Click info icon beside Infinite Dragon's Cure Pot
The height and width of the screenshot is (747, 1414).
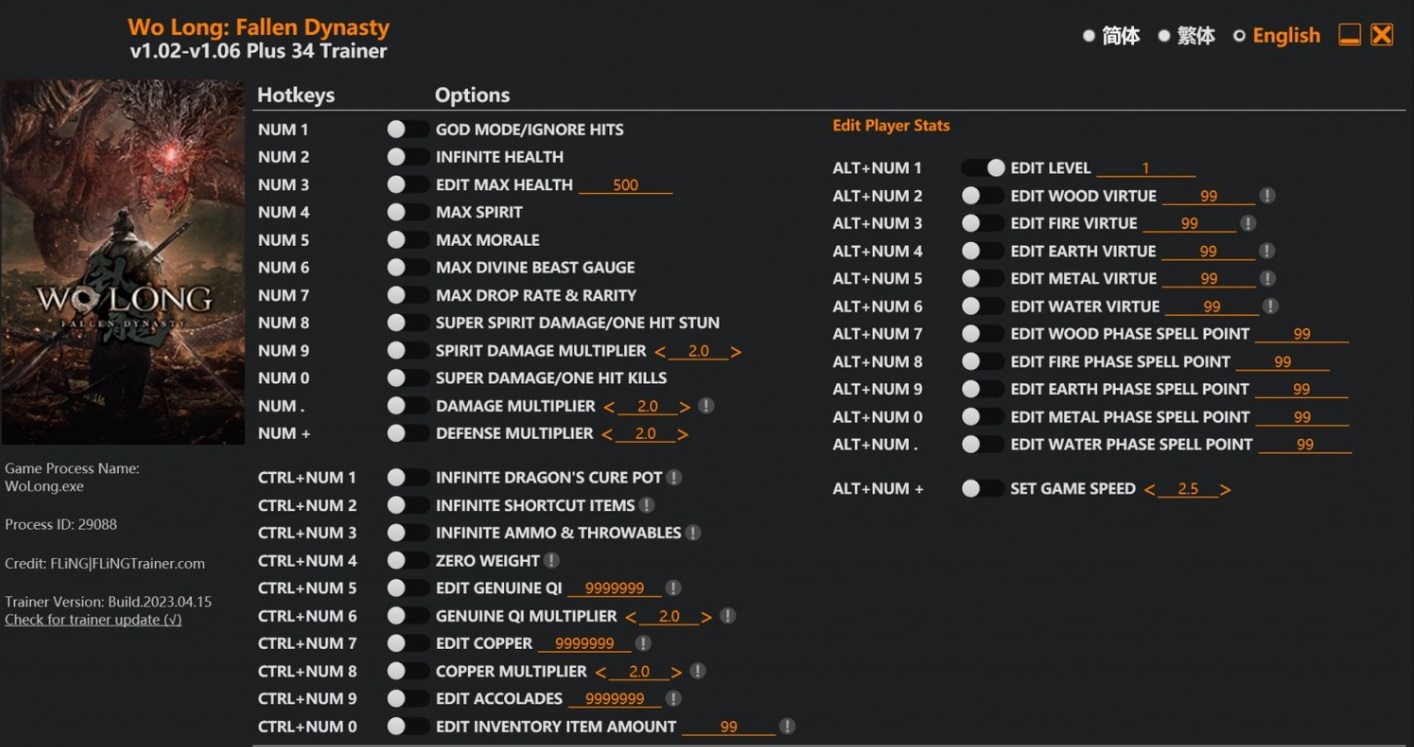pos(674,478)
